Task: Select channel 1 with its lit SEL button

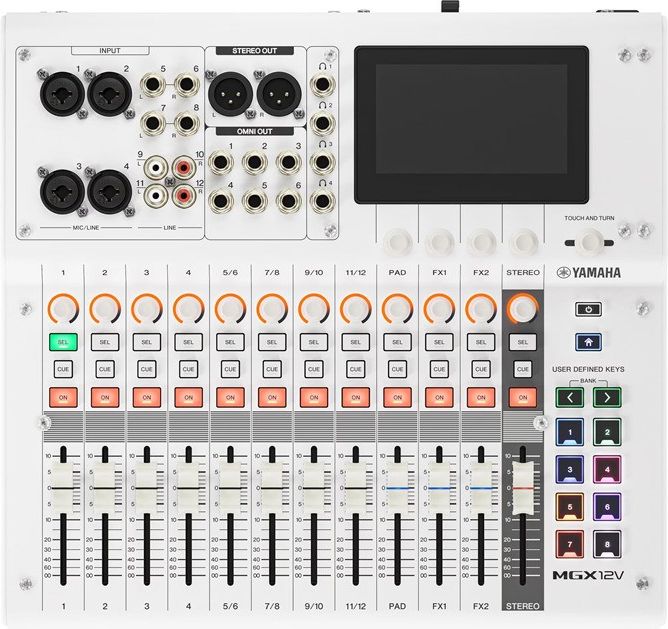Action: coord(62,342)
